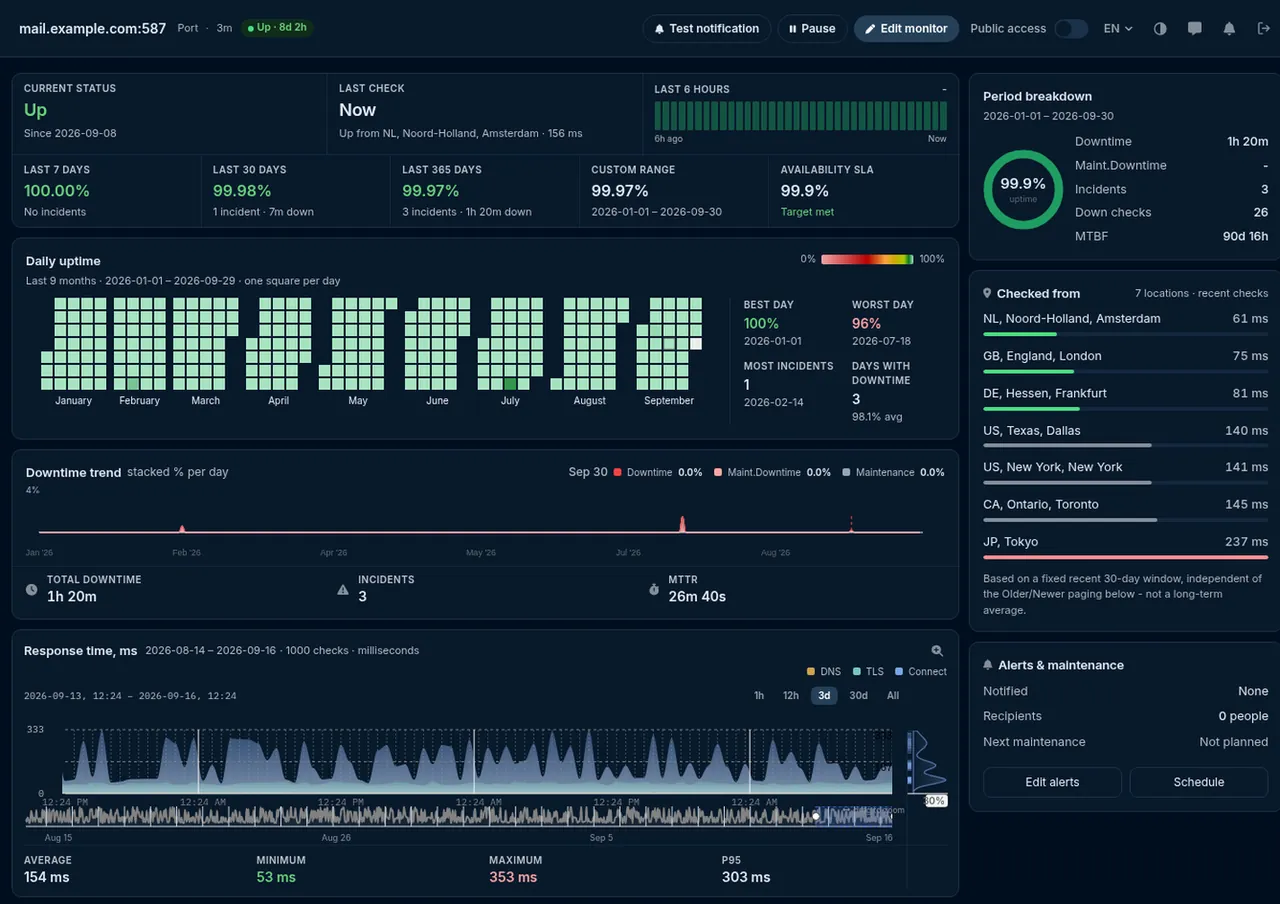
Task: Click the Maximum '353 ms' value
Action: [513, 877]
